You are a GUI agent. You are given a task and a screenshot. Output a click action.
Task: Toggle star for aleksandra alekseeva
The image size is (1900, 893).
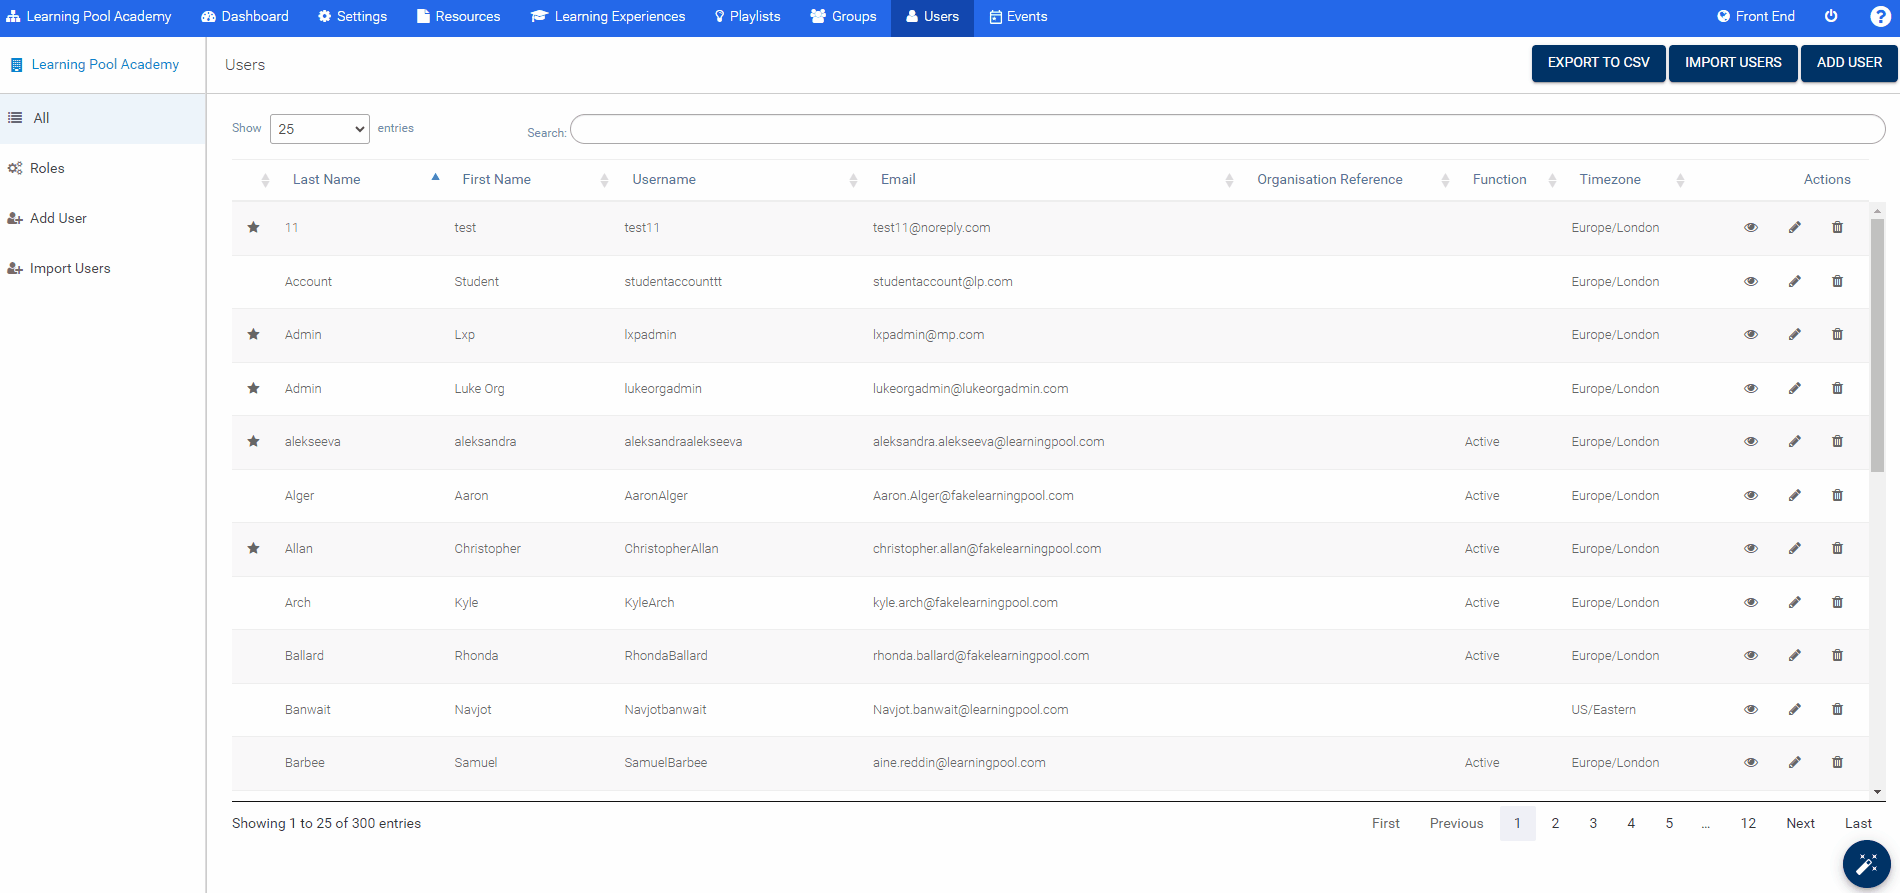pyautogui.click(x=254, y=441)
